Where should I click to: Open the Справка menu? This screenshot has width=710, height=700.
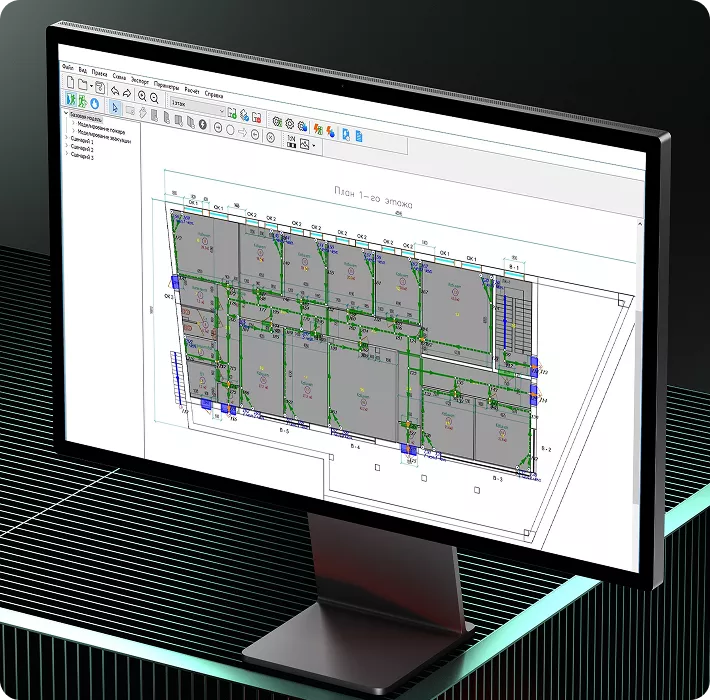tap(214, 95)
